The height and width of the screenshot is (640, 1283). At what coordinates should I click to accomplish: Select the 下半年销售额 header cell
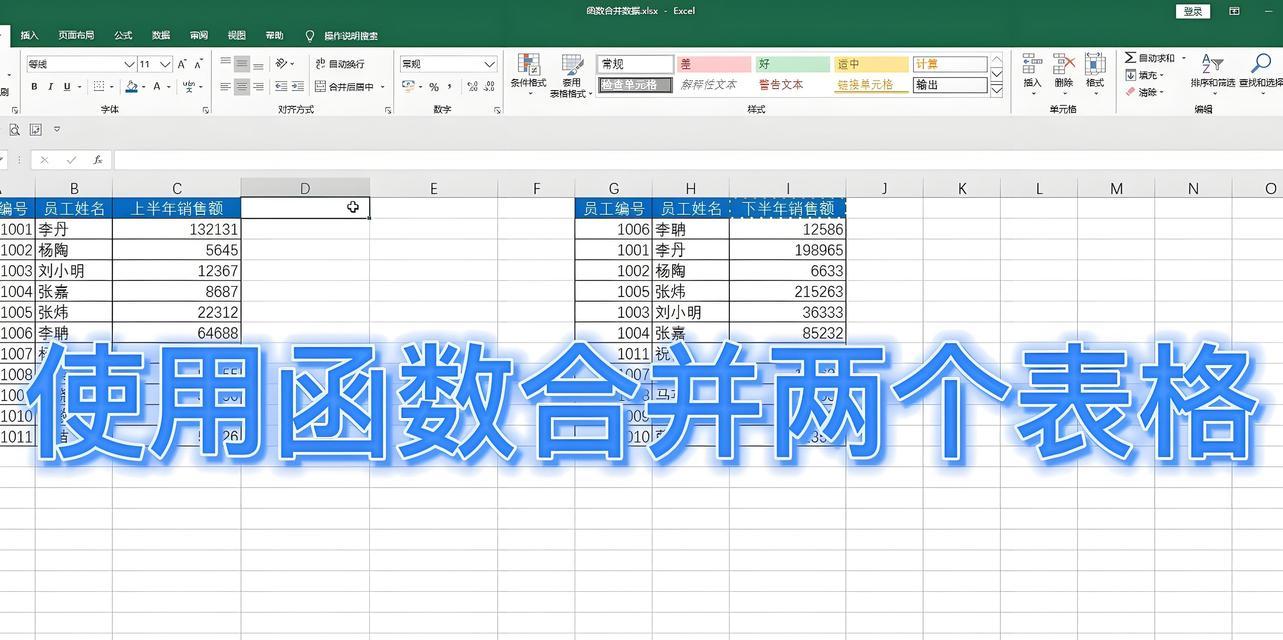[x=788, y=208]
